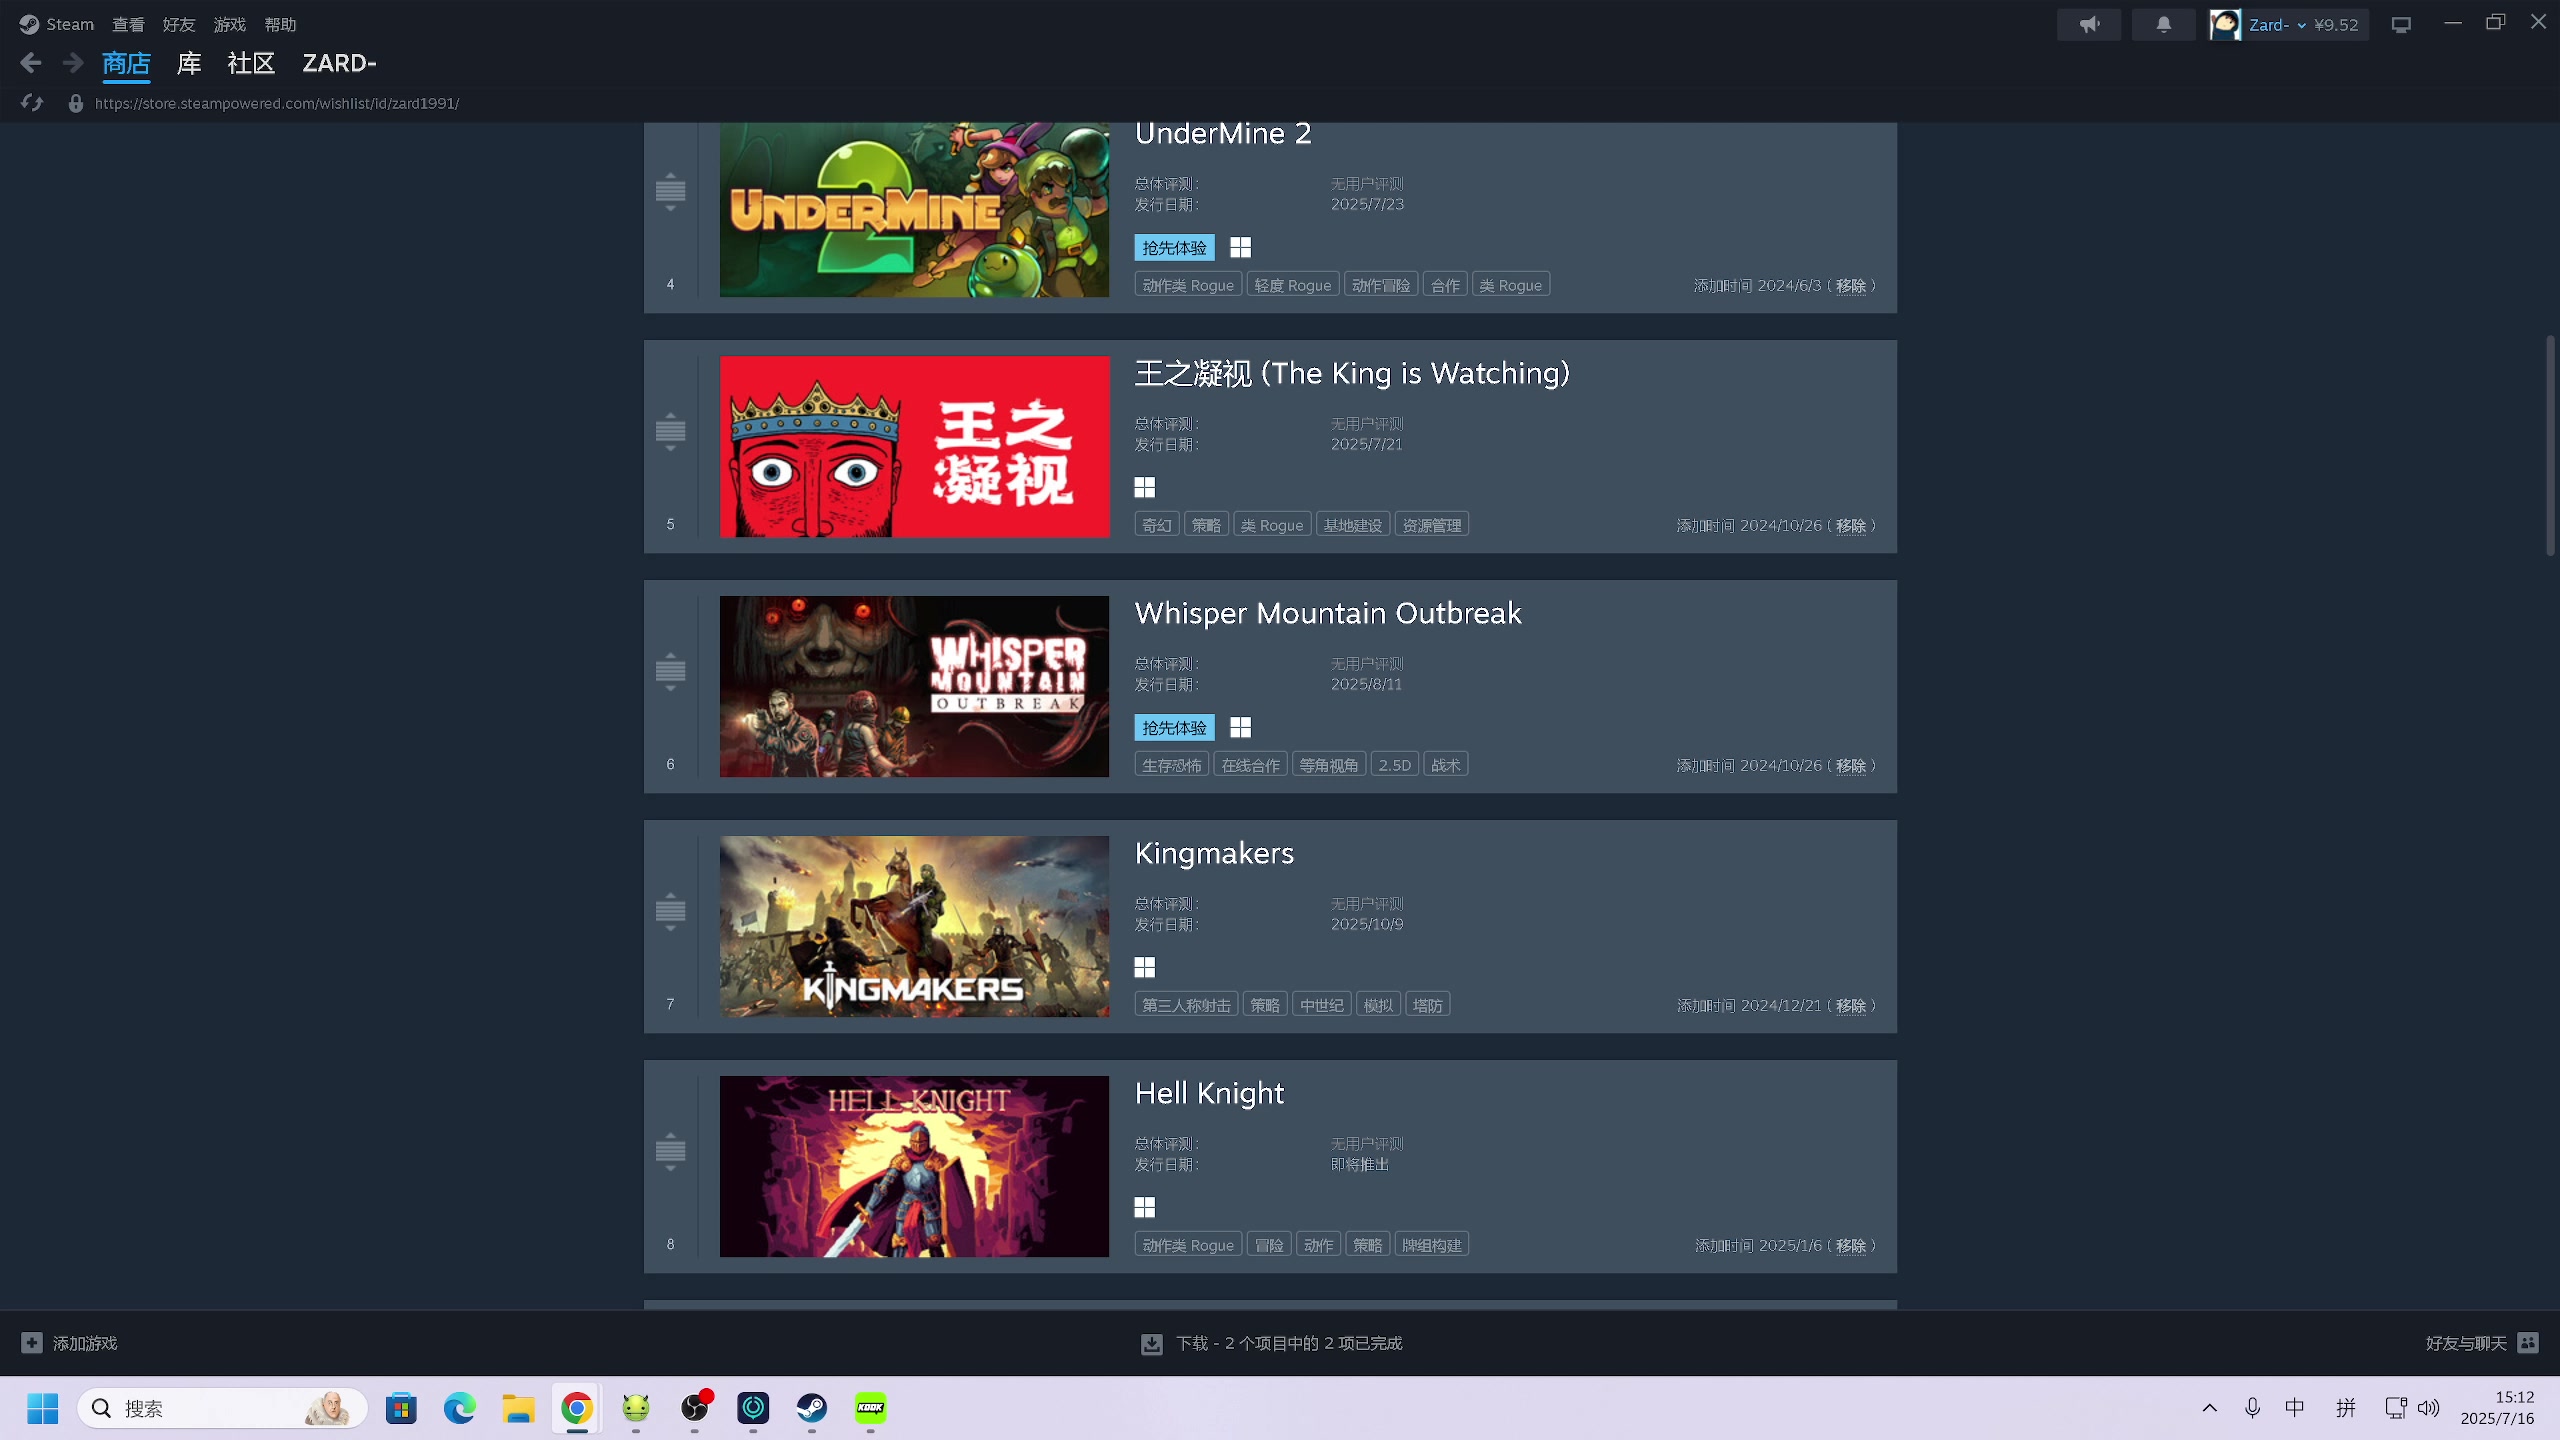Screen dimensions: 2560x1440
Task: Click the downloads icon in bottom bar
Action: coord(1152,1343)
